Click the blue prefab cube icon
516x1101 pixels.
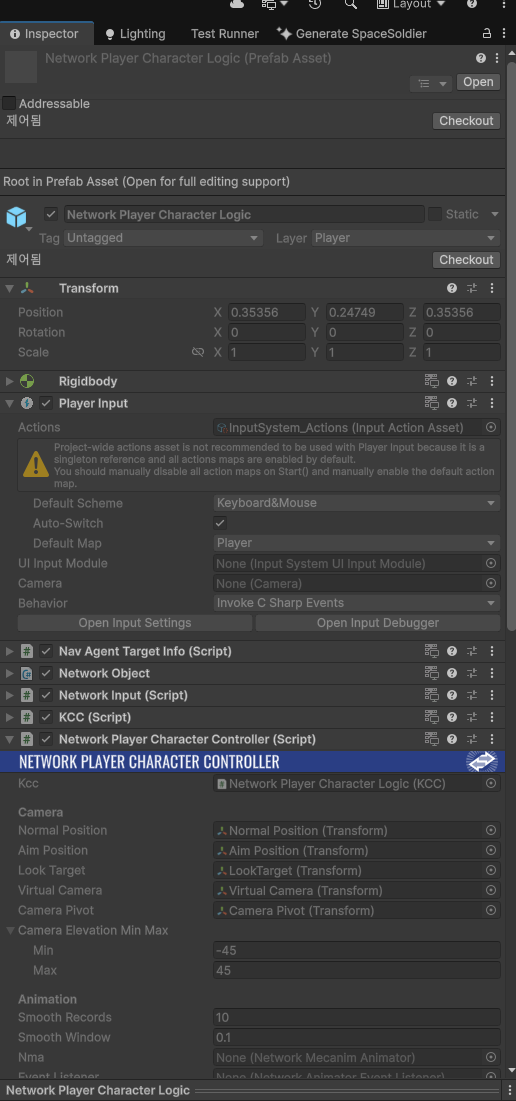pyautogui.click(x=16, y=216)
